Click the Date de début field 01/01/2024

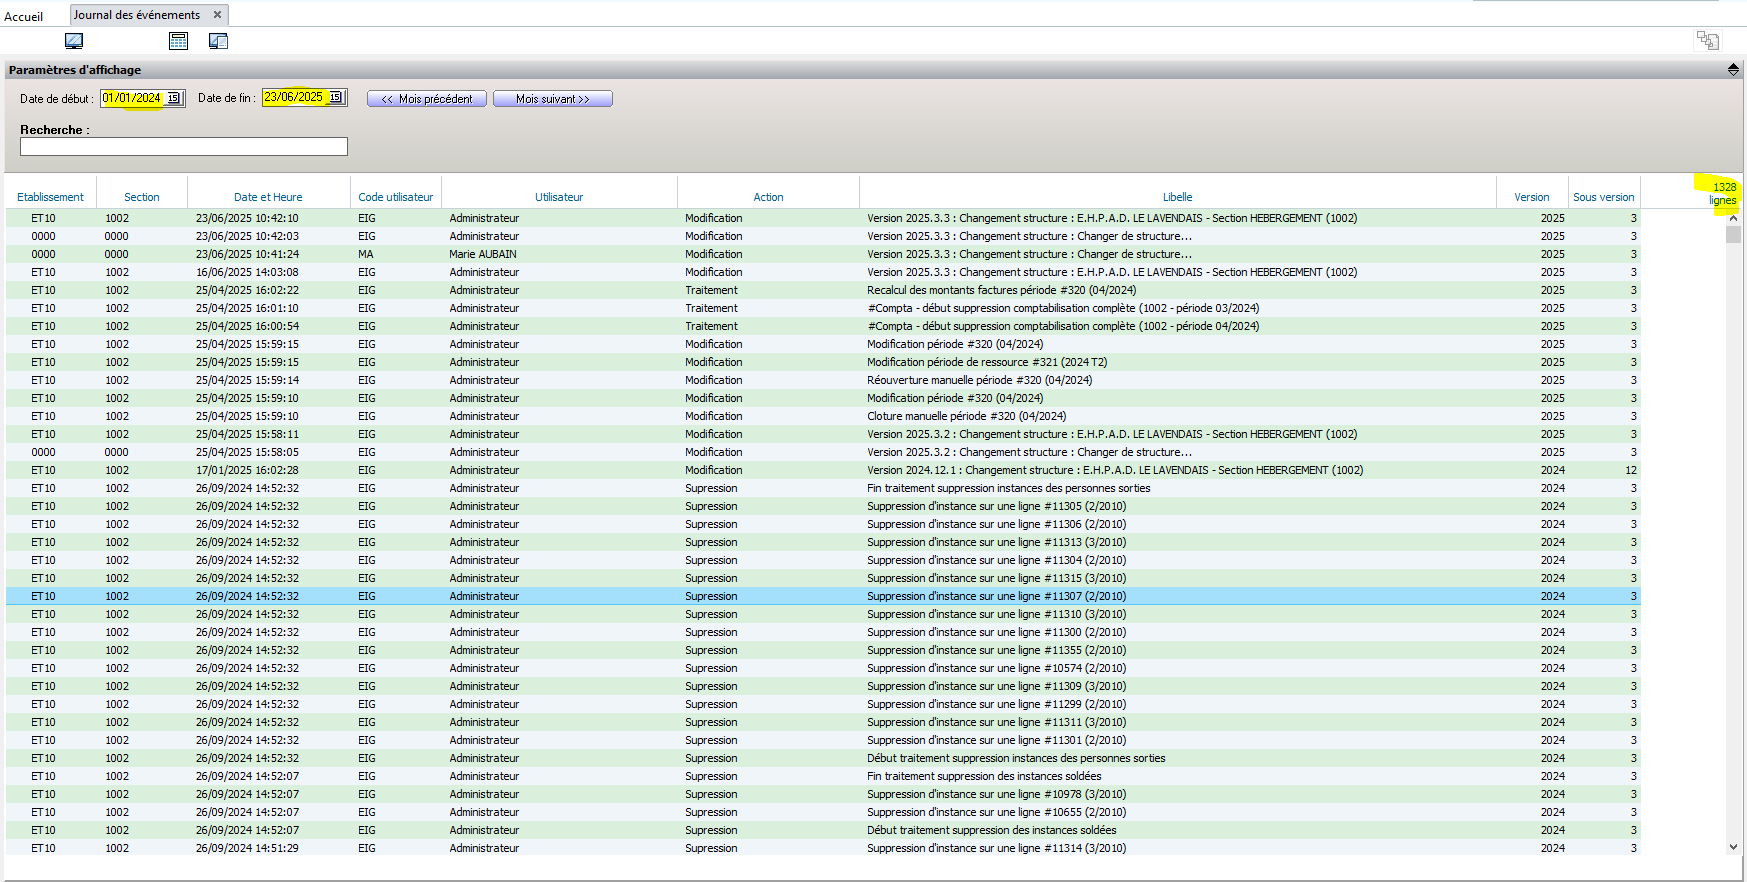tap(133, 98)
